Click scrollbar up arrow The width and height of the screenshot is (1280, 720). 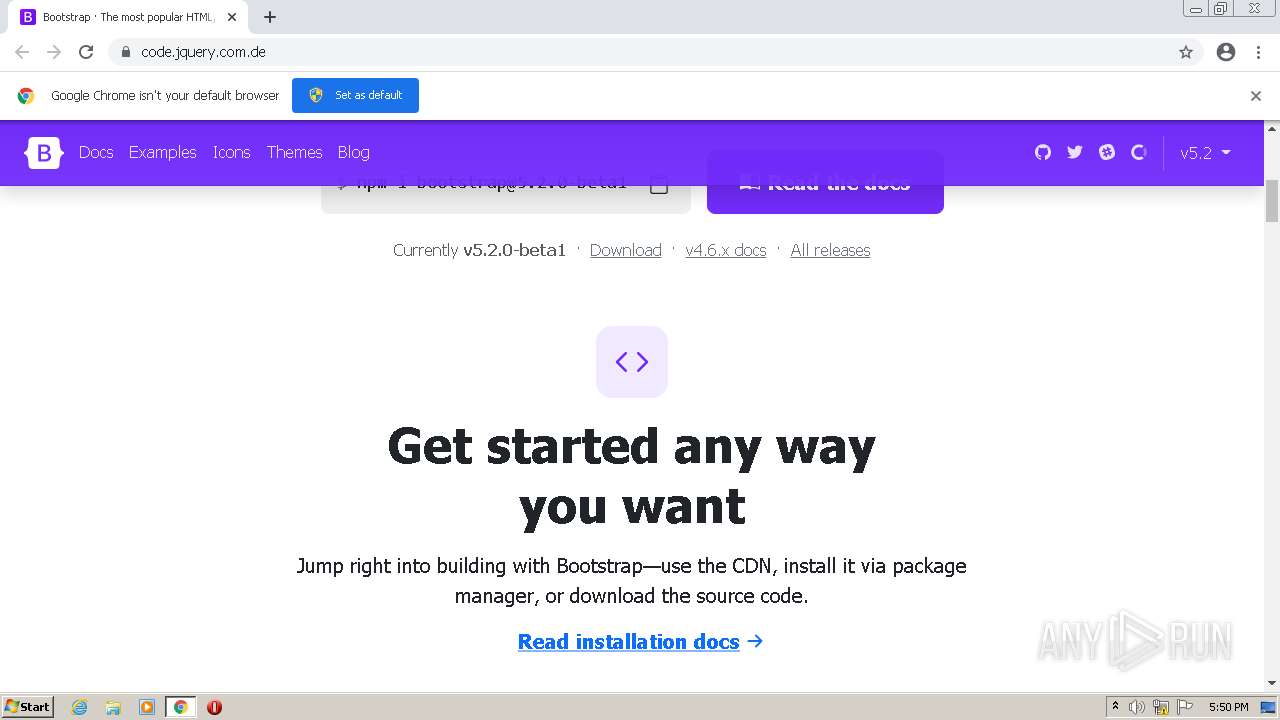[x=1272, y=129]
